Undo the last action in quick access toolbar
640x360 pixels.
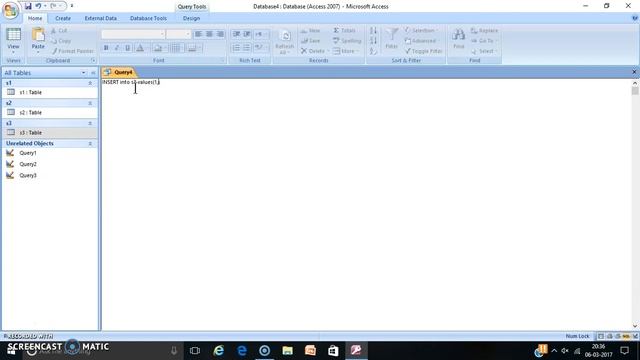click(38, 6)
